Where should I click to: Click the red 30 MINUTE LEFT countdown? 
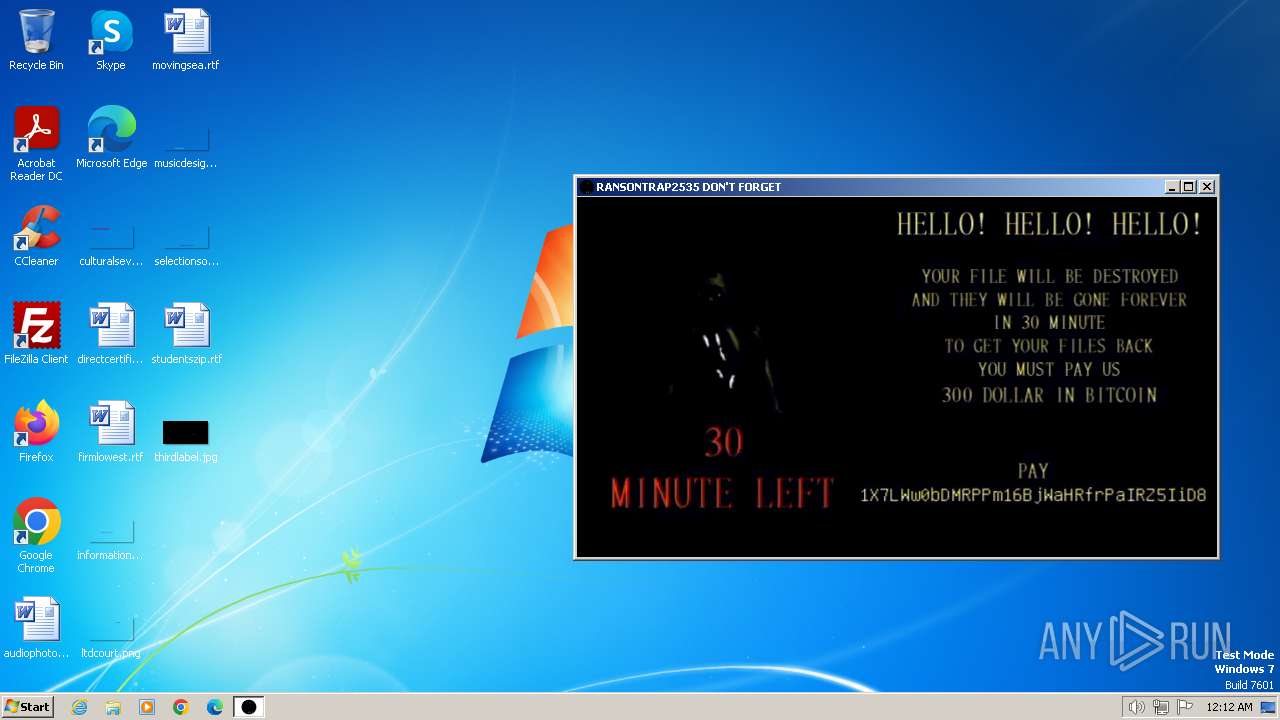point(722,468)
